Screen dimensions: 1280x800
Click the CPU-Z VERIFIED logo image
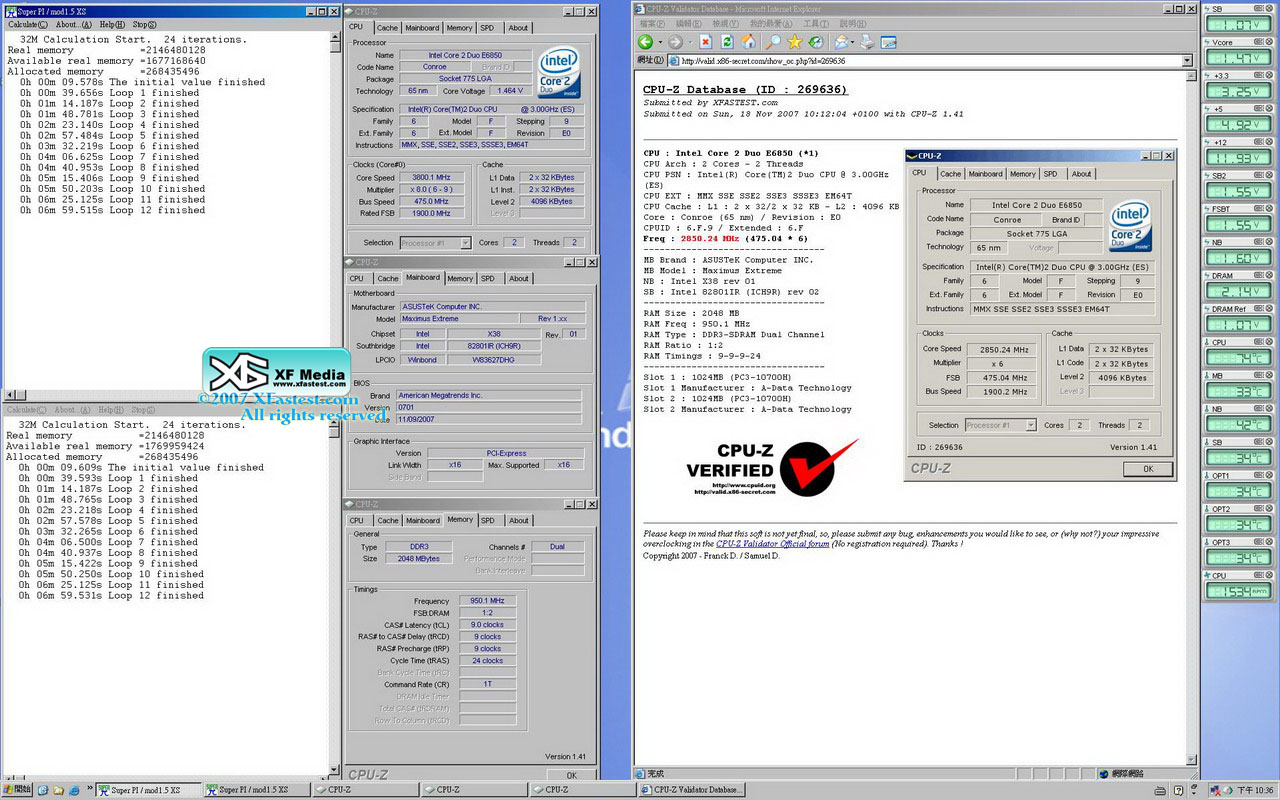(772, 467)
